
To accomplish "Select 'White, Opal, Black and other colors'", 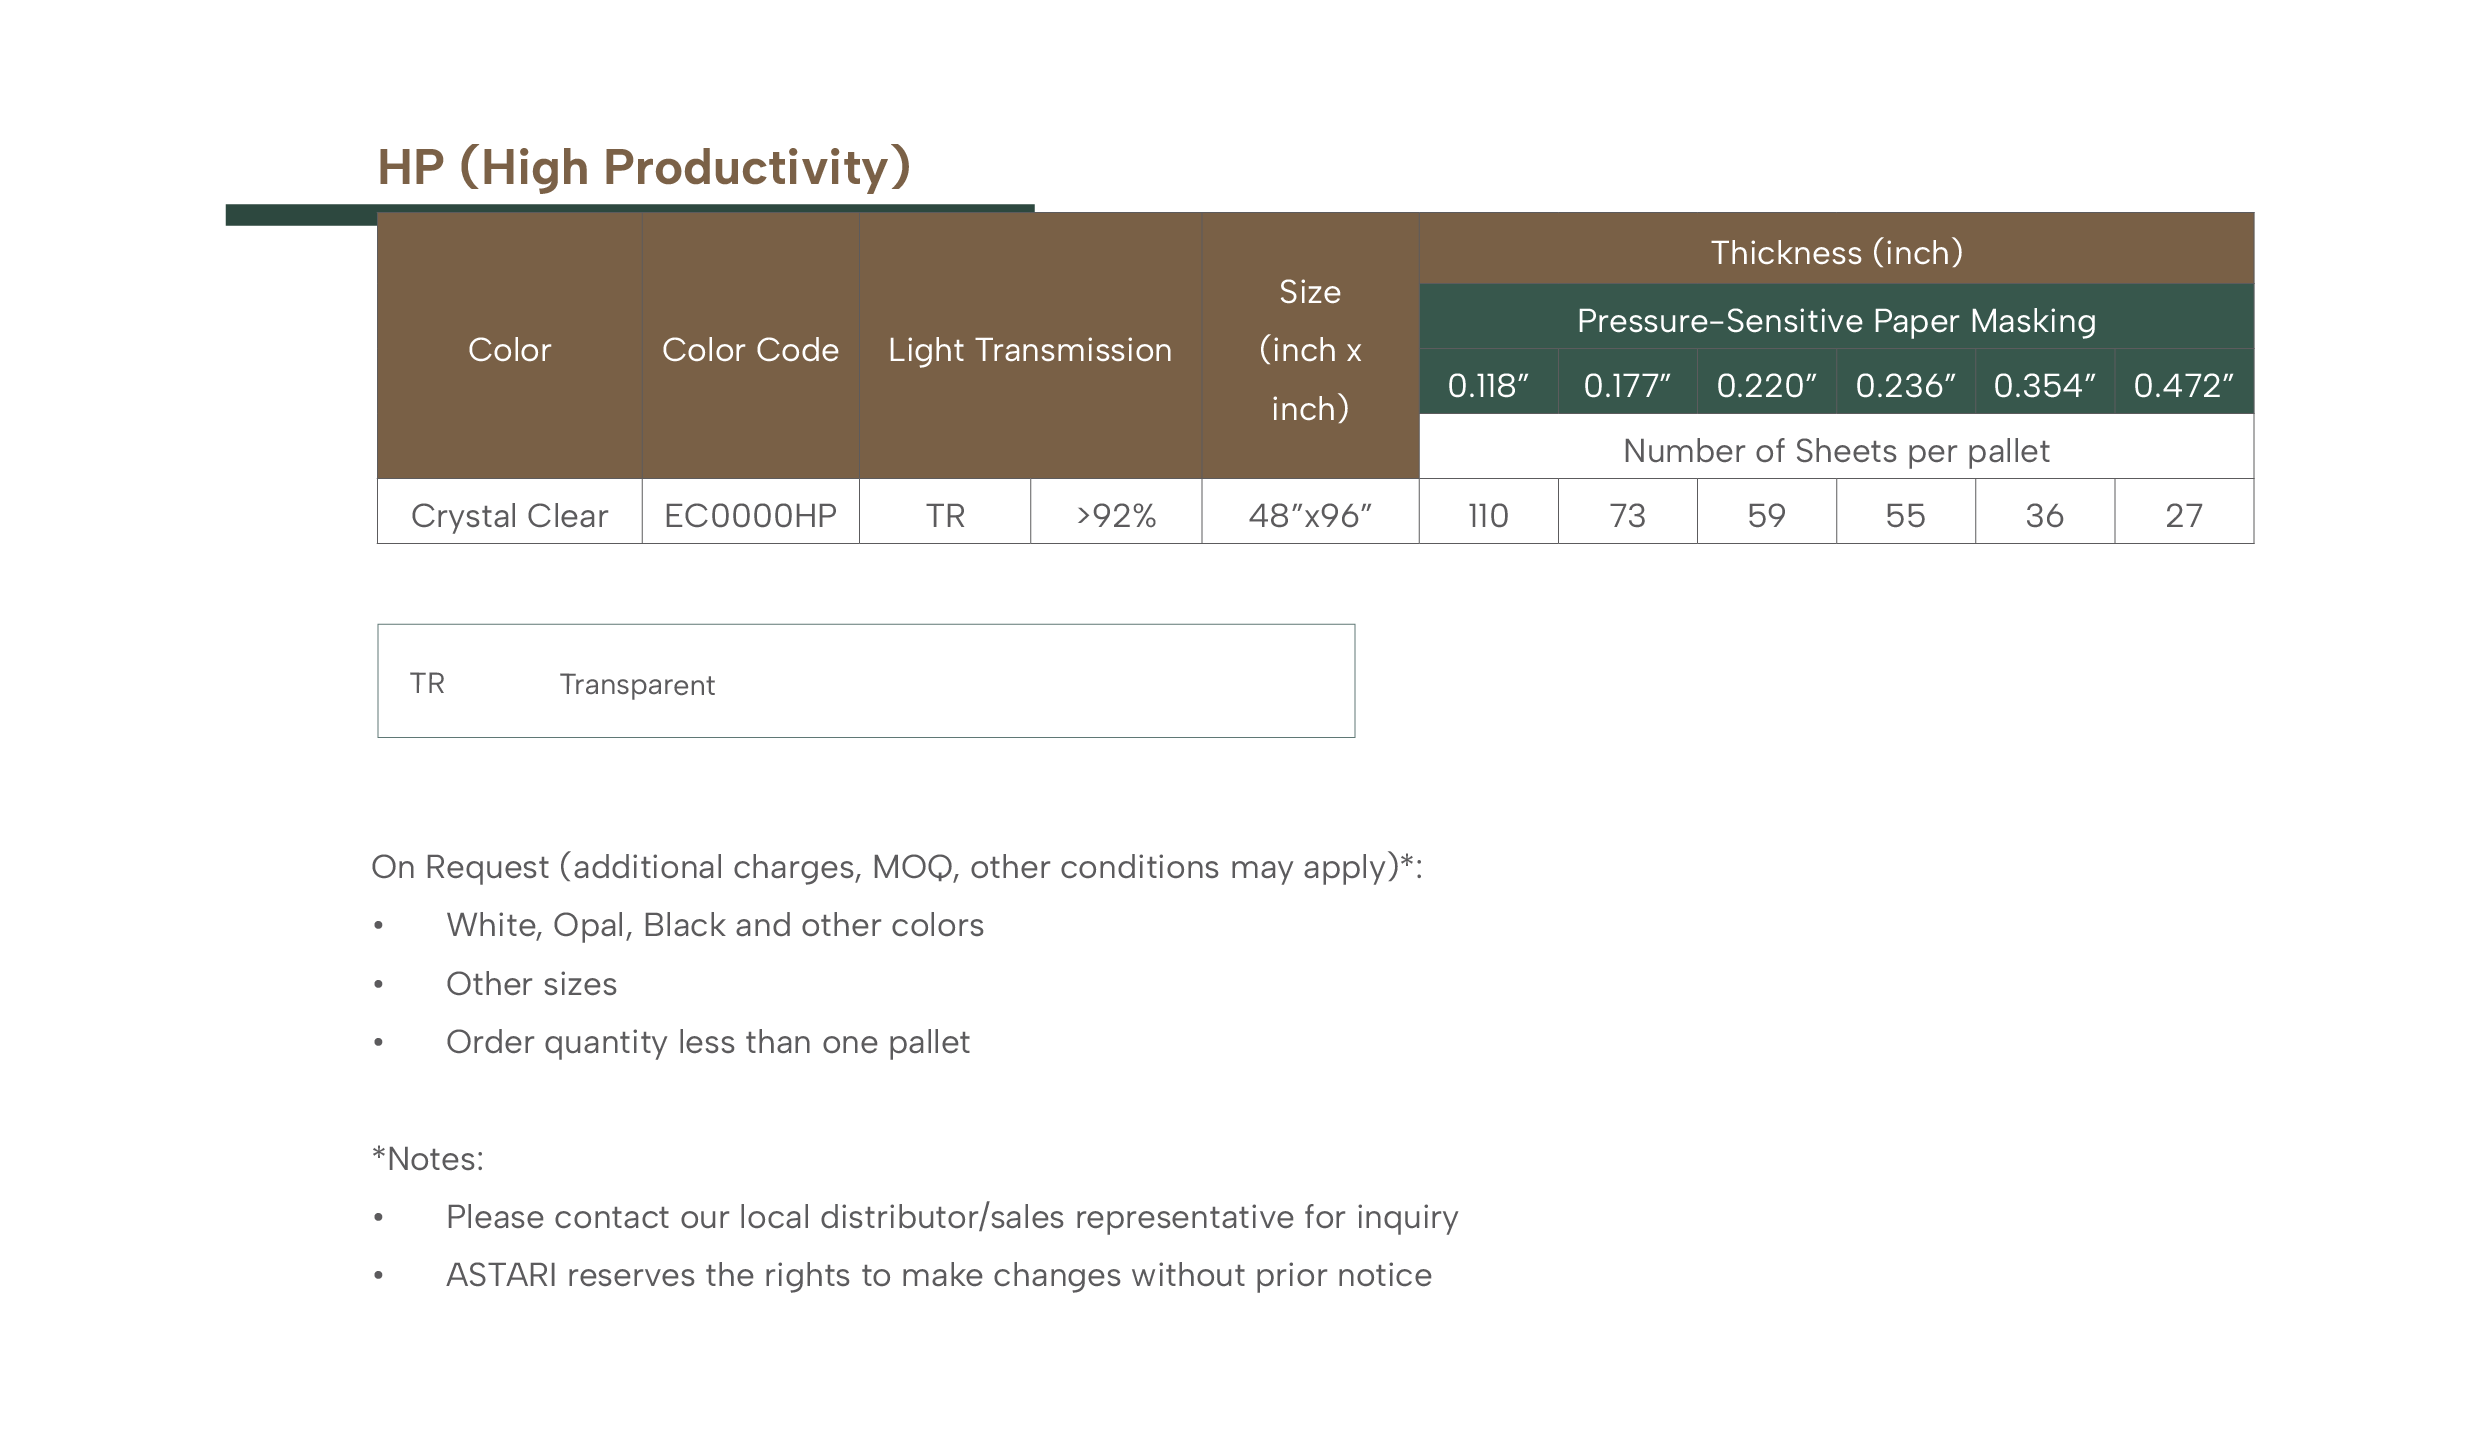I will (715, 925).
